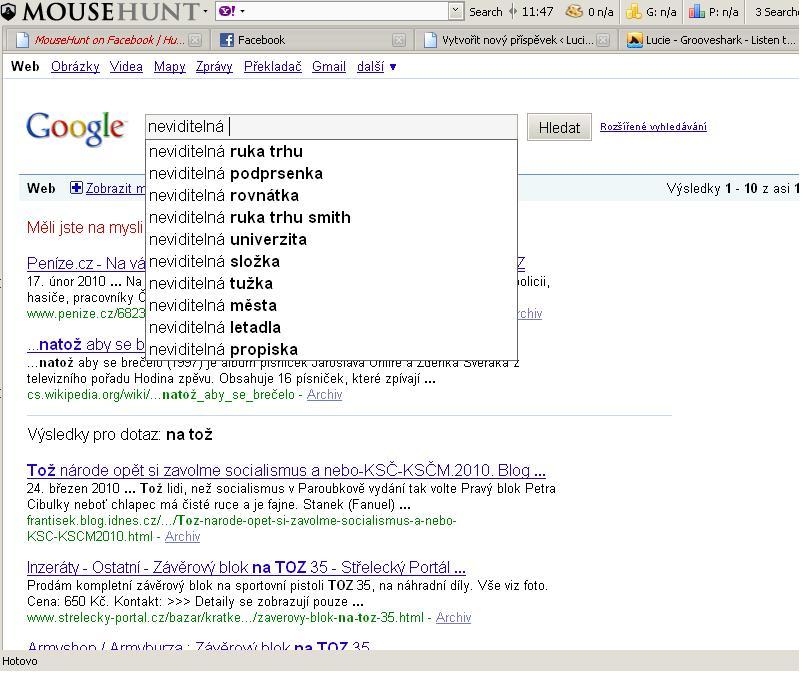The height and width of the screenshot is (673, 803).
Task: Select suggestion neviditelná podprsenka
Action: [x=331, y=174]
